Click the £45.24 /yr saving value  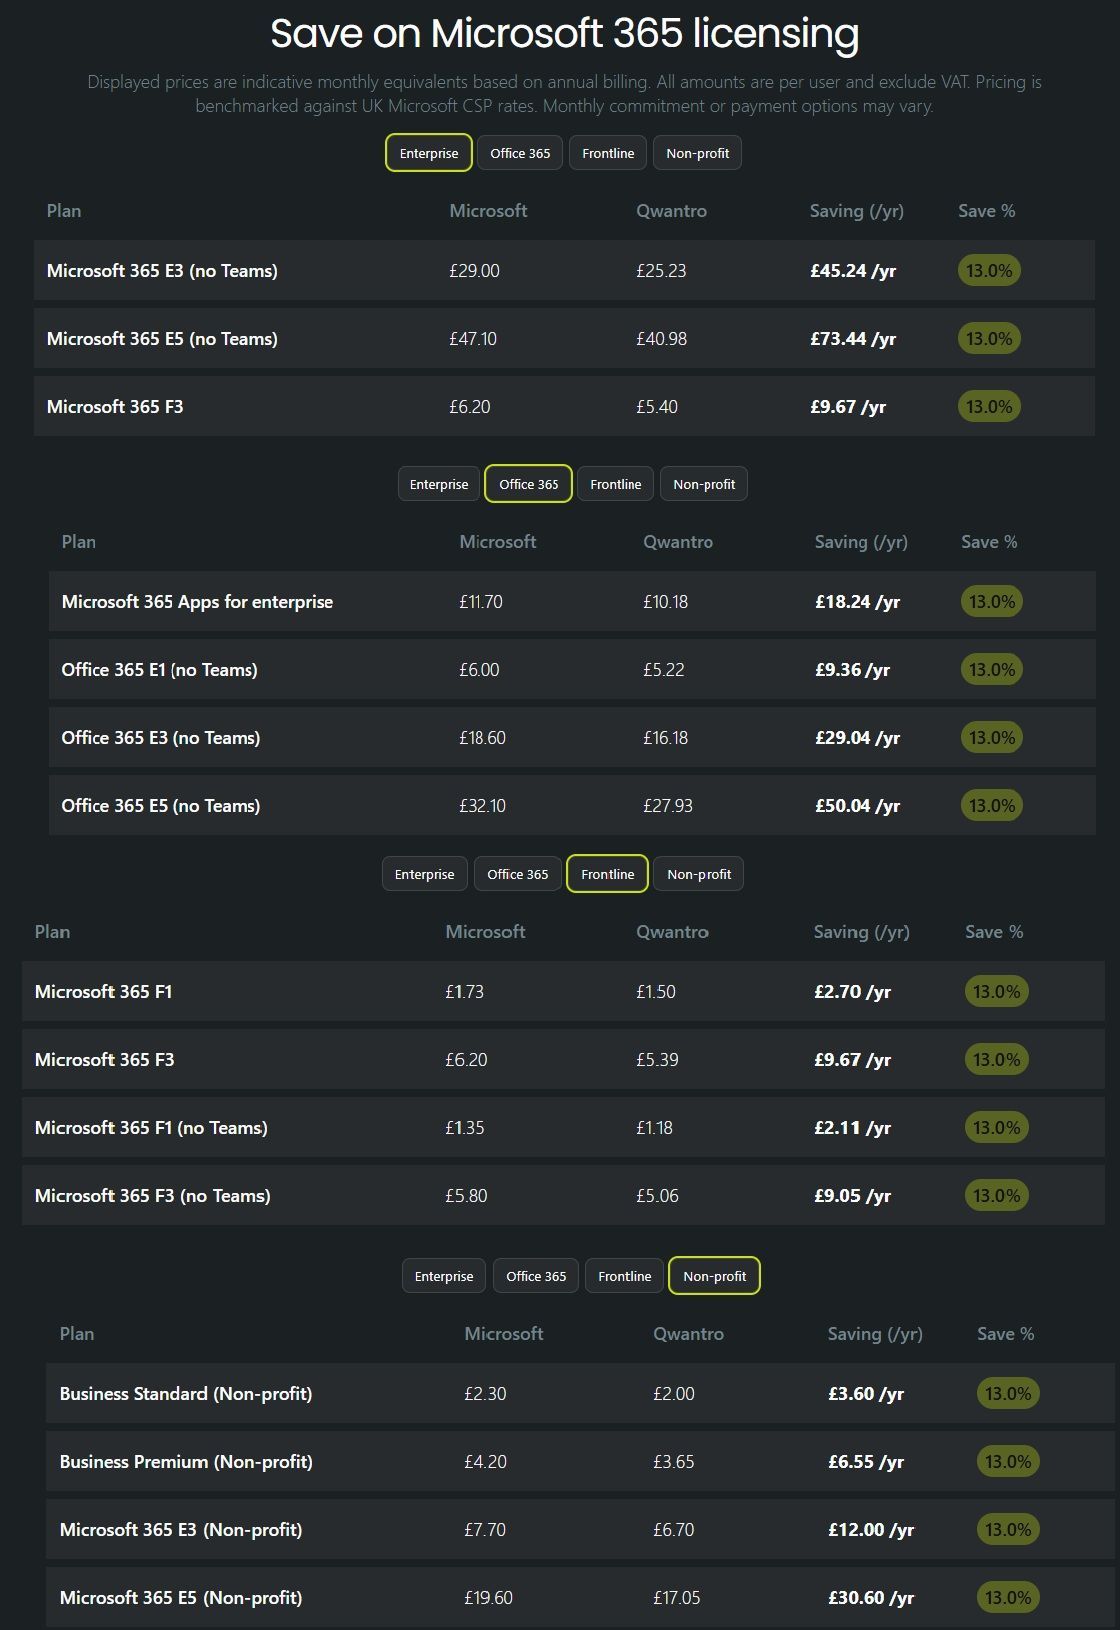pos(852,271)
